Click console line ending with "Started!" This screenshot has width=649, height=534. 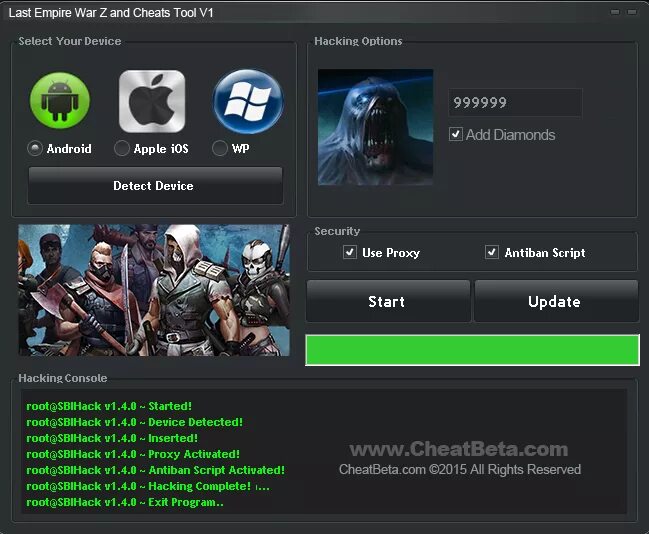[109, 406]
